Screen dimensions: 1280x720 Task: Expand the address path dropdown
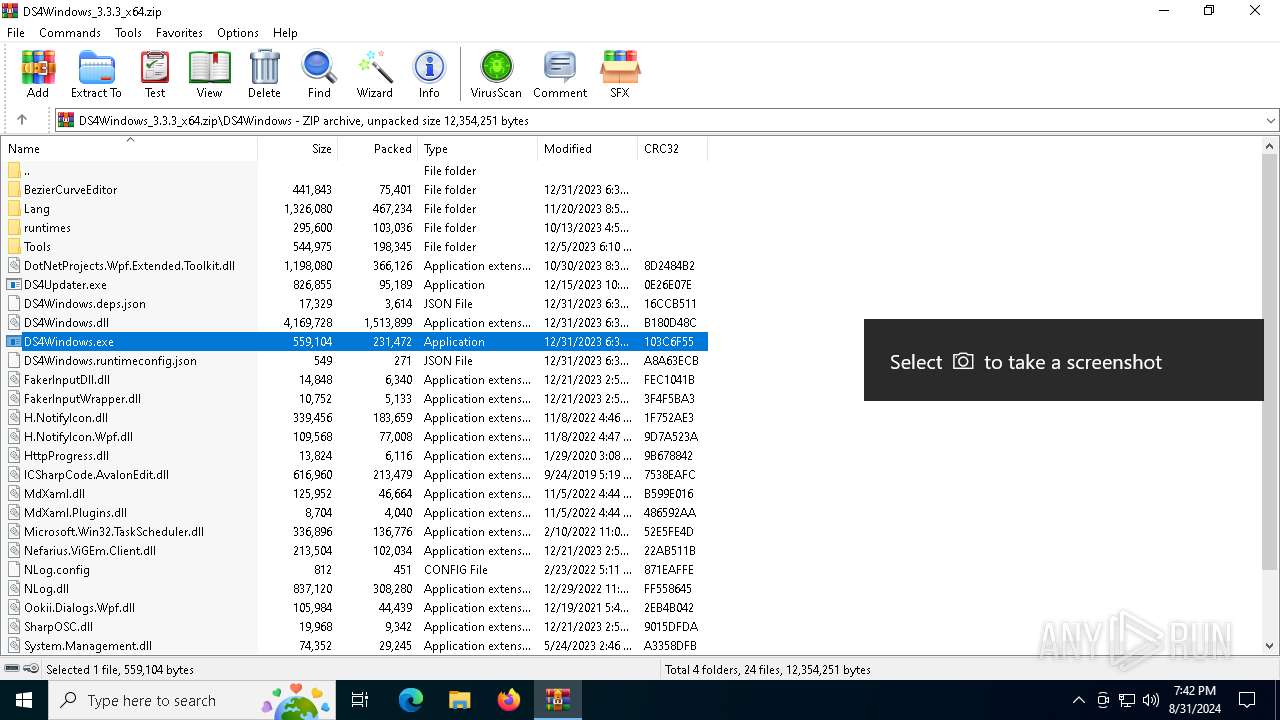pos(1270,121)
